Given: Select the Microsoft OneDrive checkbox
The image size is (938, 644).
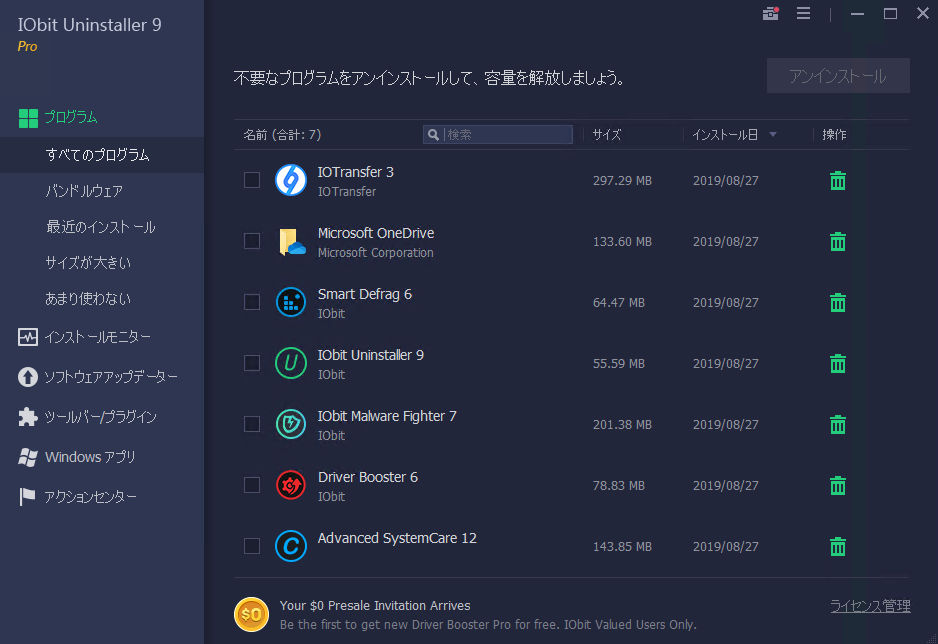Looking at the screenshot, I should [252, 241].
